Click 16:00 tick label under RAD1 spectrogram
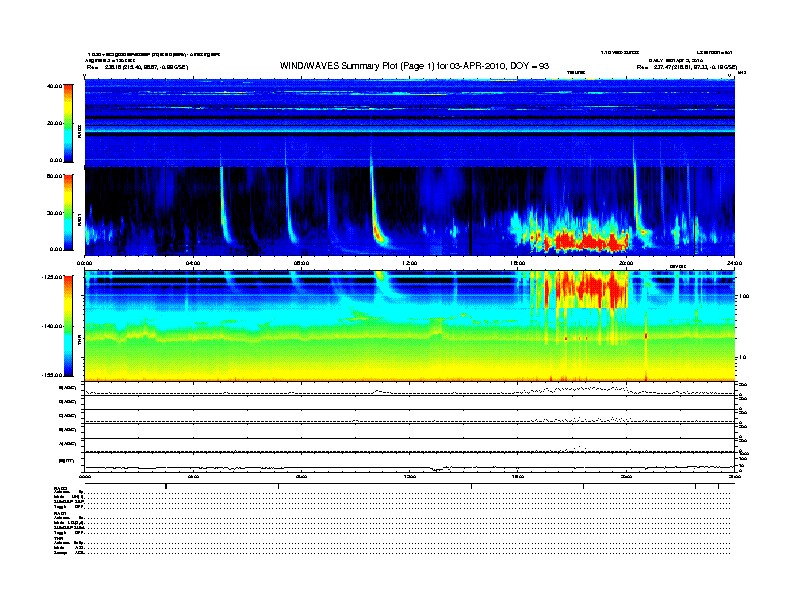 [x=518, y=263]
